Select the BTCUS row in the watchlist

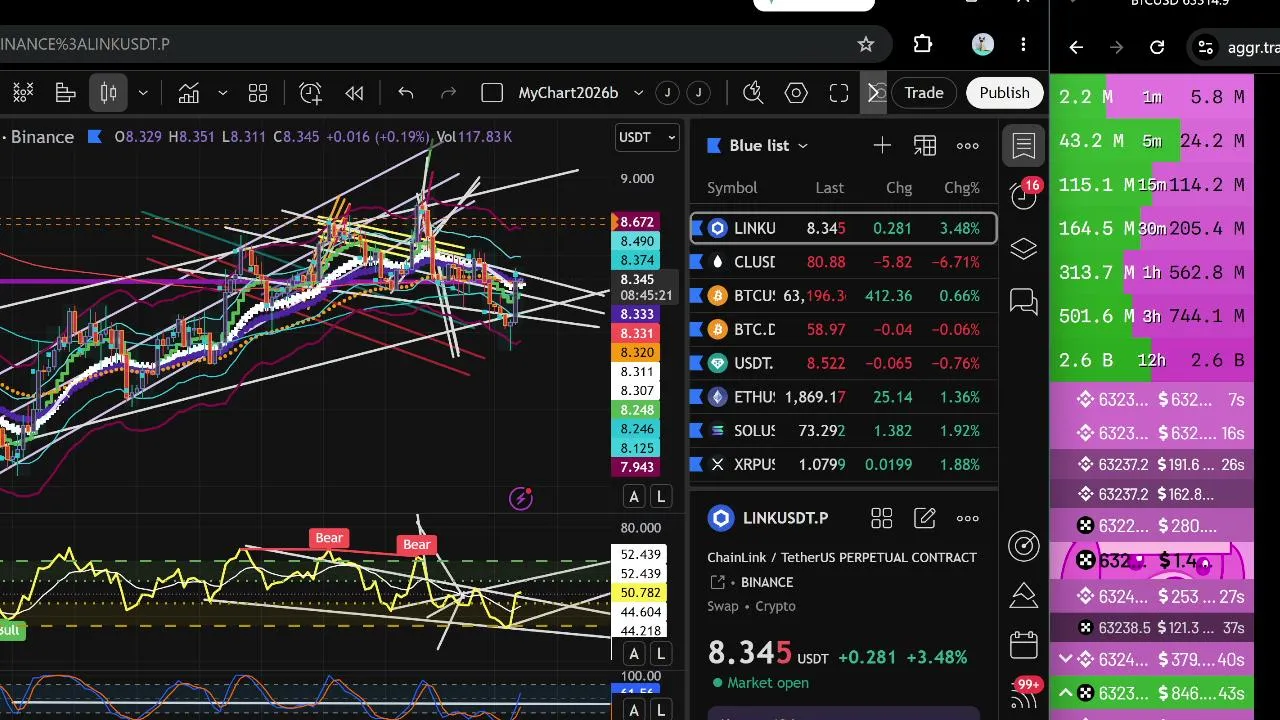(x=844, y=296)
